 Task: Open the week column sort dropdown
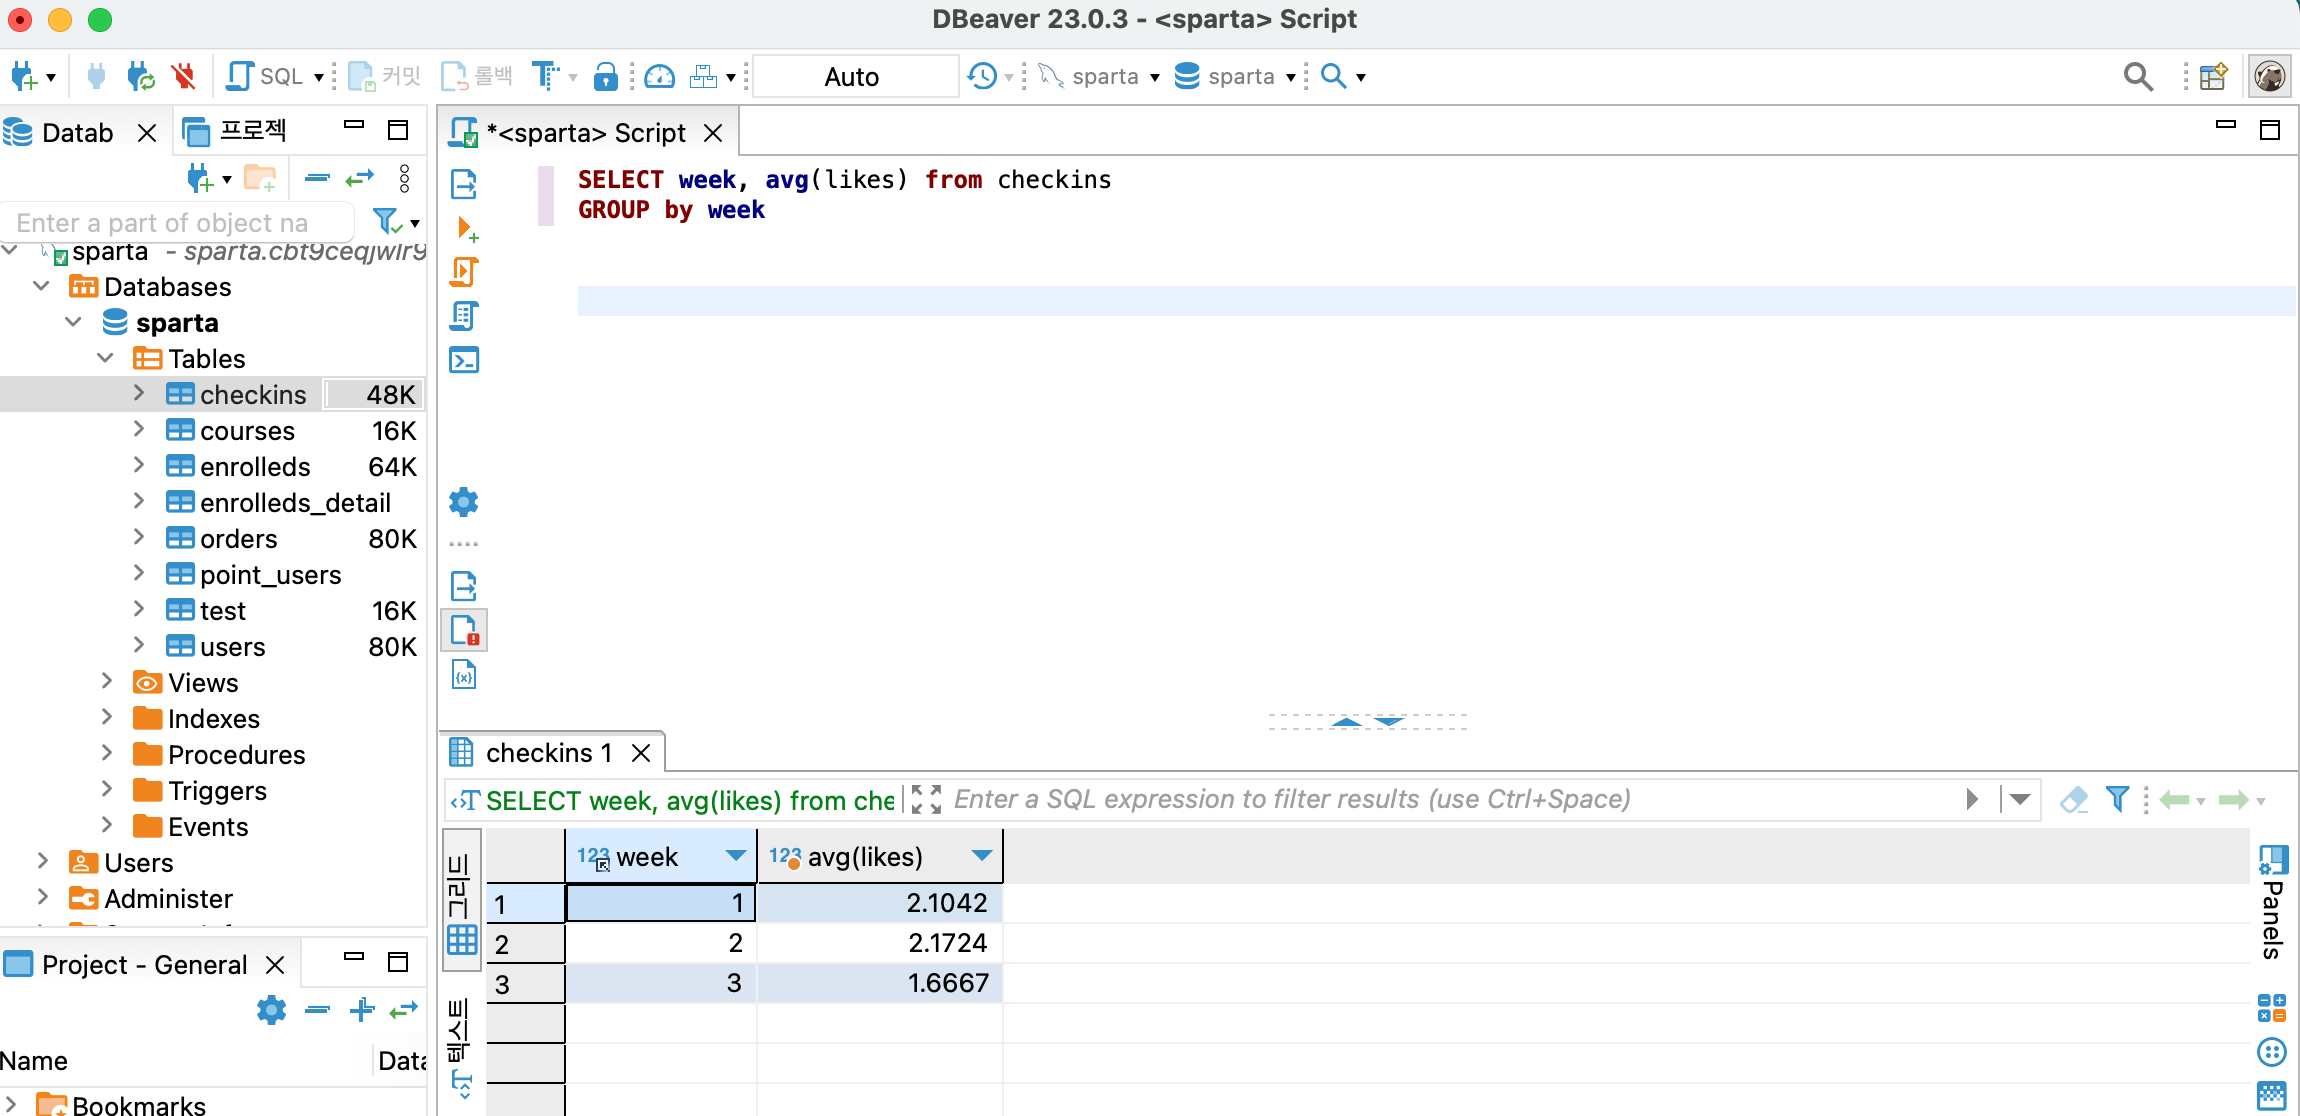[735, 856]
